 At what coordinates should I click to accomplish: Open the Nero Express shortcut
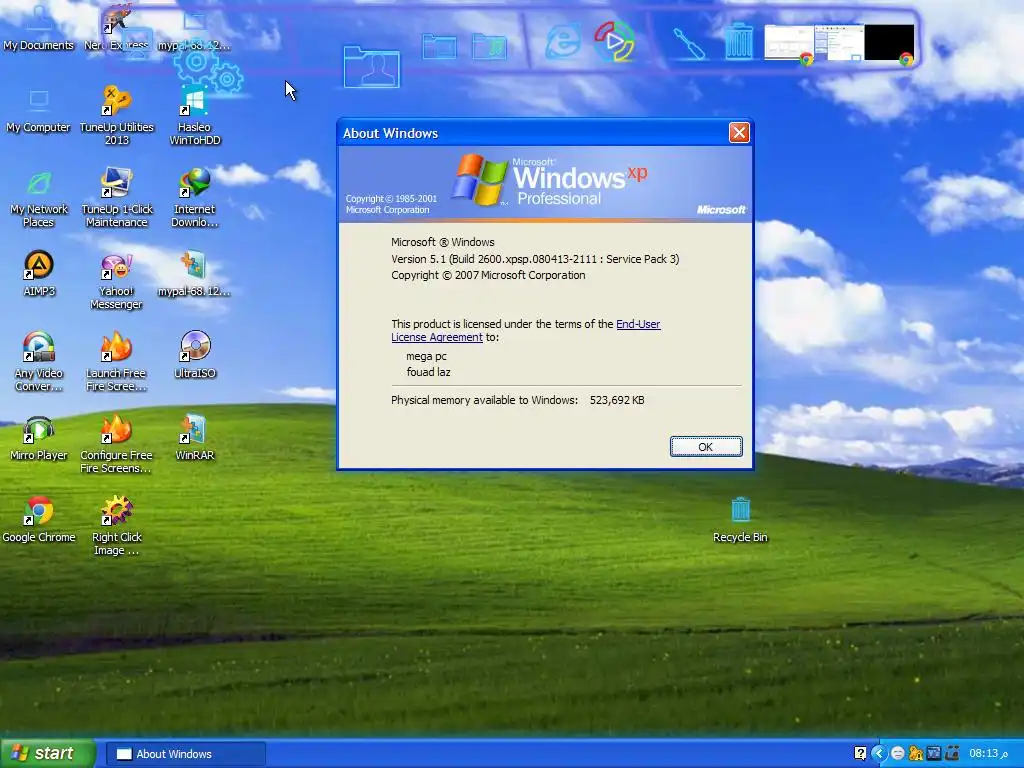(x=116, y=27)
